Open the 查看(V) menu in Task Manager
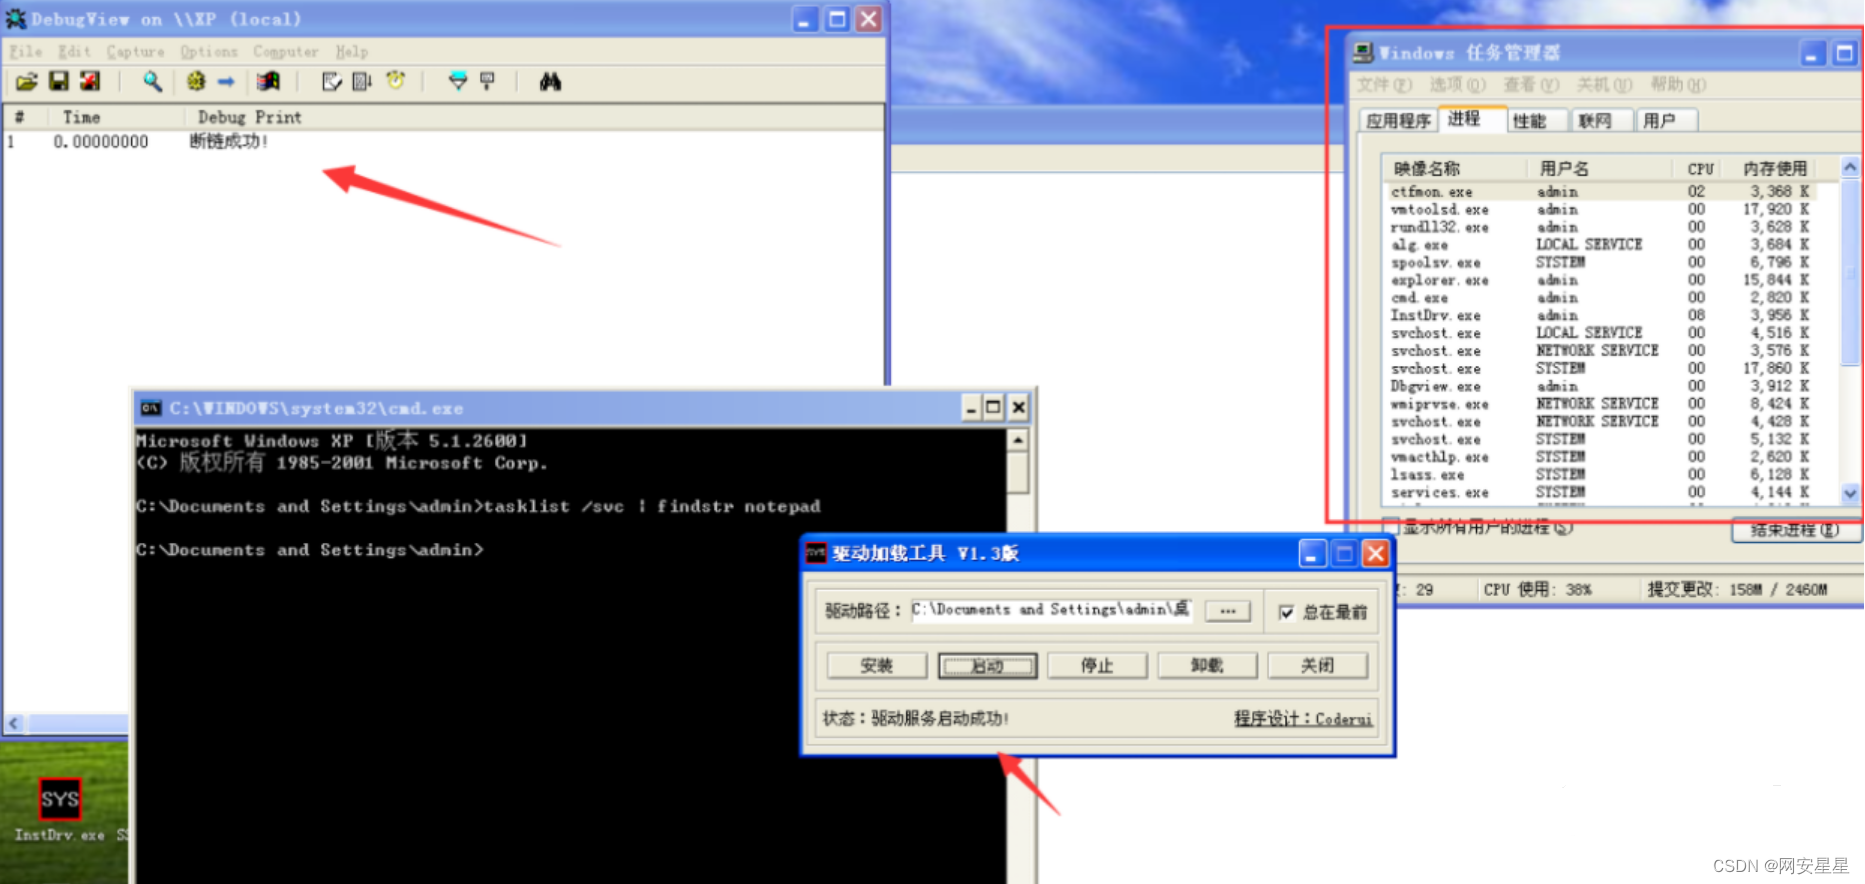Viewport: 1865px width, 884px height. (x=1531, y=85)
